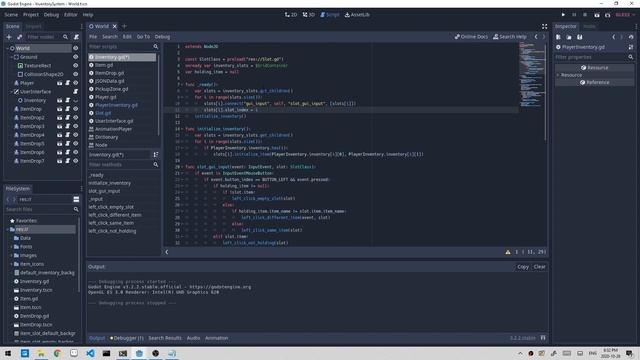Open the script icon on UserInterface node
The width and height of the screenshot is (640, 360).
coord(76,91)
